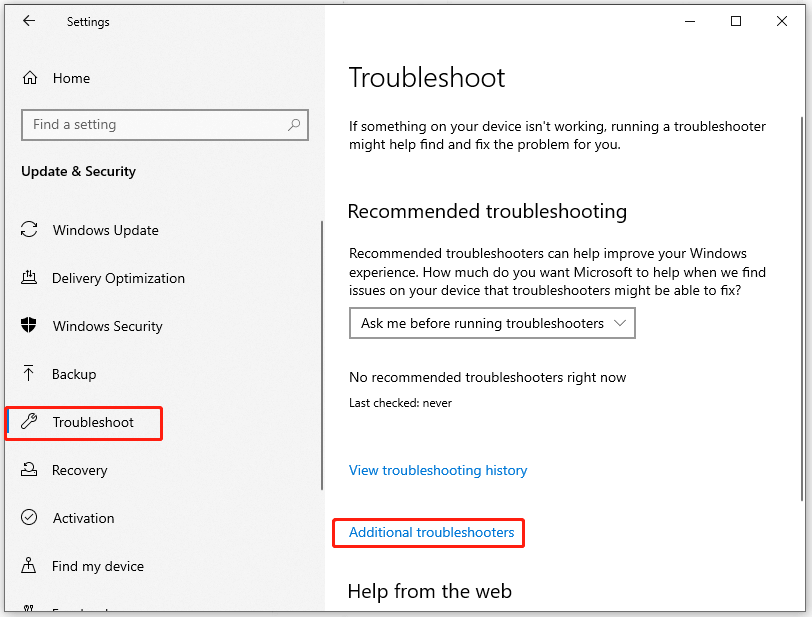Click the Windows Update sync icon
Viewport: 812px width, 617px height.
tap(30, 230)
